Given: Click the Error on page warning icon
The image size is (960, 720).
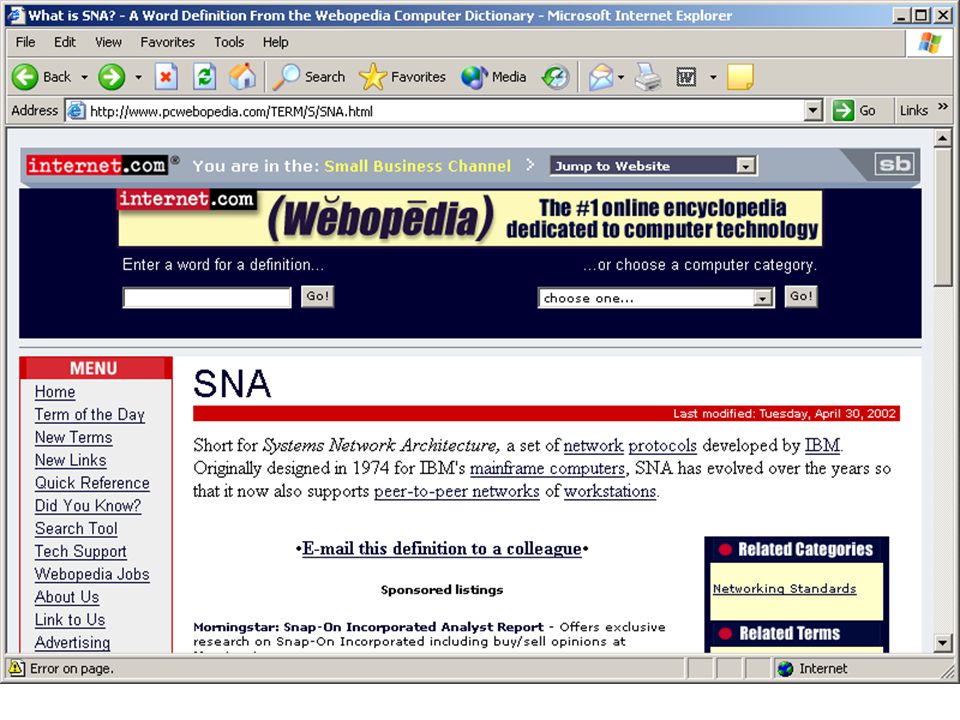Looking at the screenshot, I should (17, 668).
